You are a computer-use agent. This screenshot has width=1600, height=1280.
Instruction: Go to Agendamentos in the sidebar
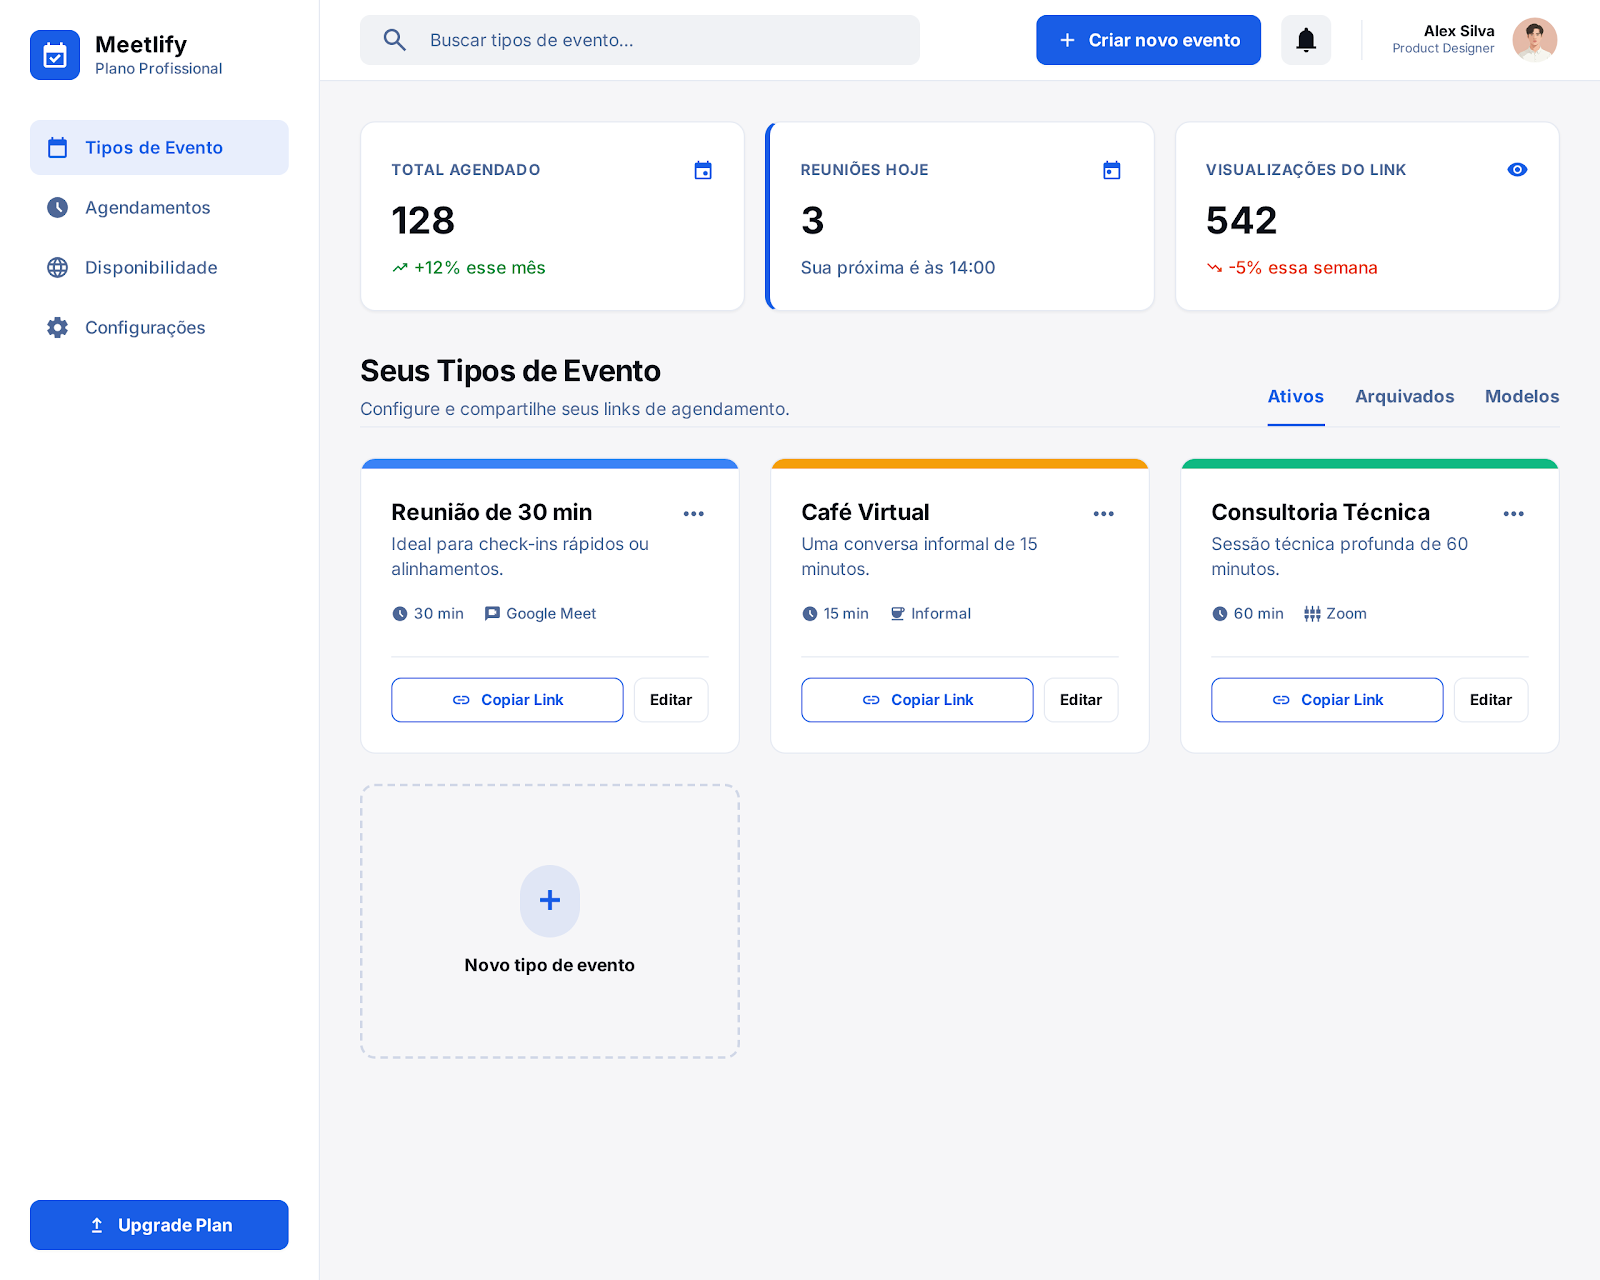coord(148,208)
